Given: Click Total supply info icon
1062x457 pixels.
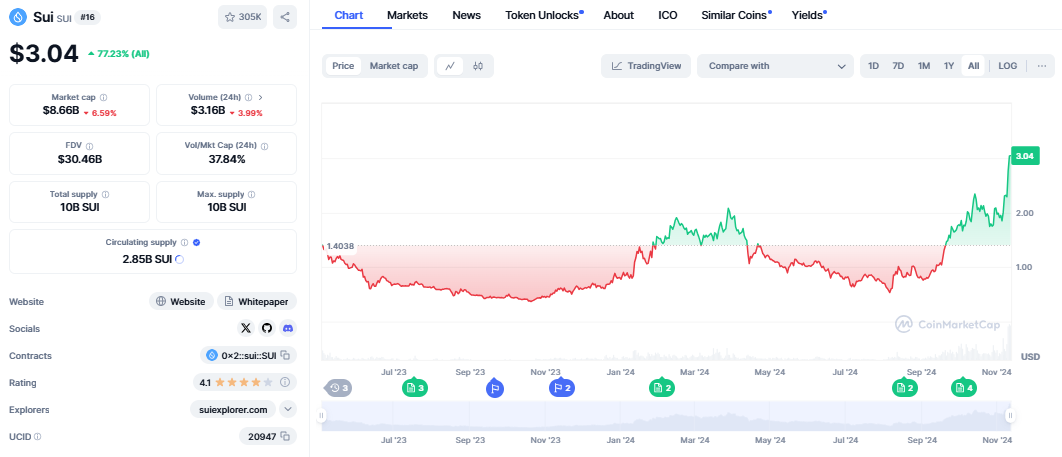Looking at the screenshot, I should point(105,194).
